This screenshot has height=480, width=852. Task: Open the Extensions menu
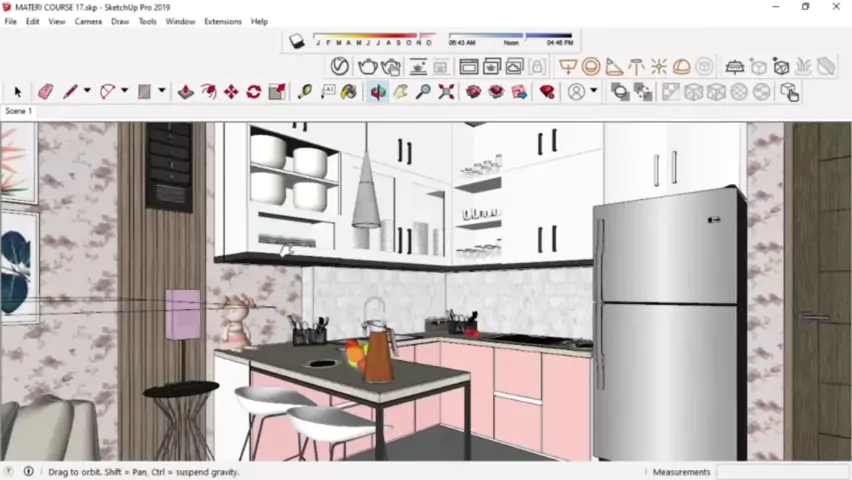[x=222, y=21]
